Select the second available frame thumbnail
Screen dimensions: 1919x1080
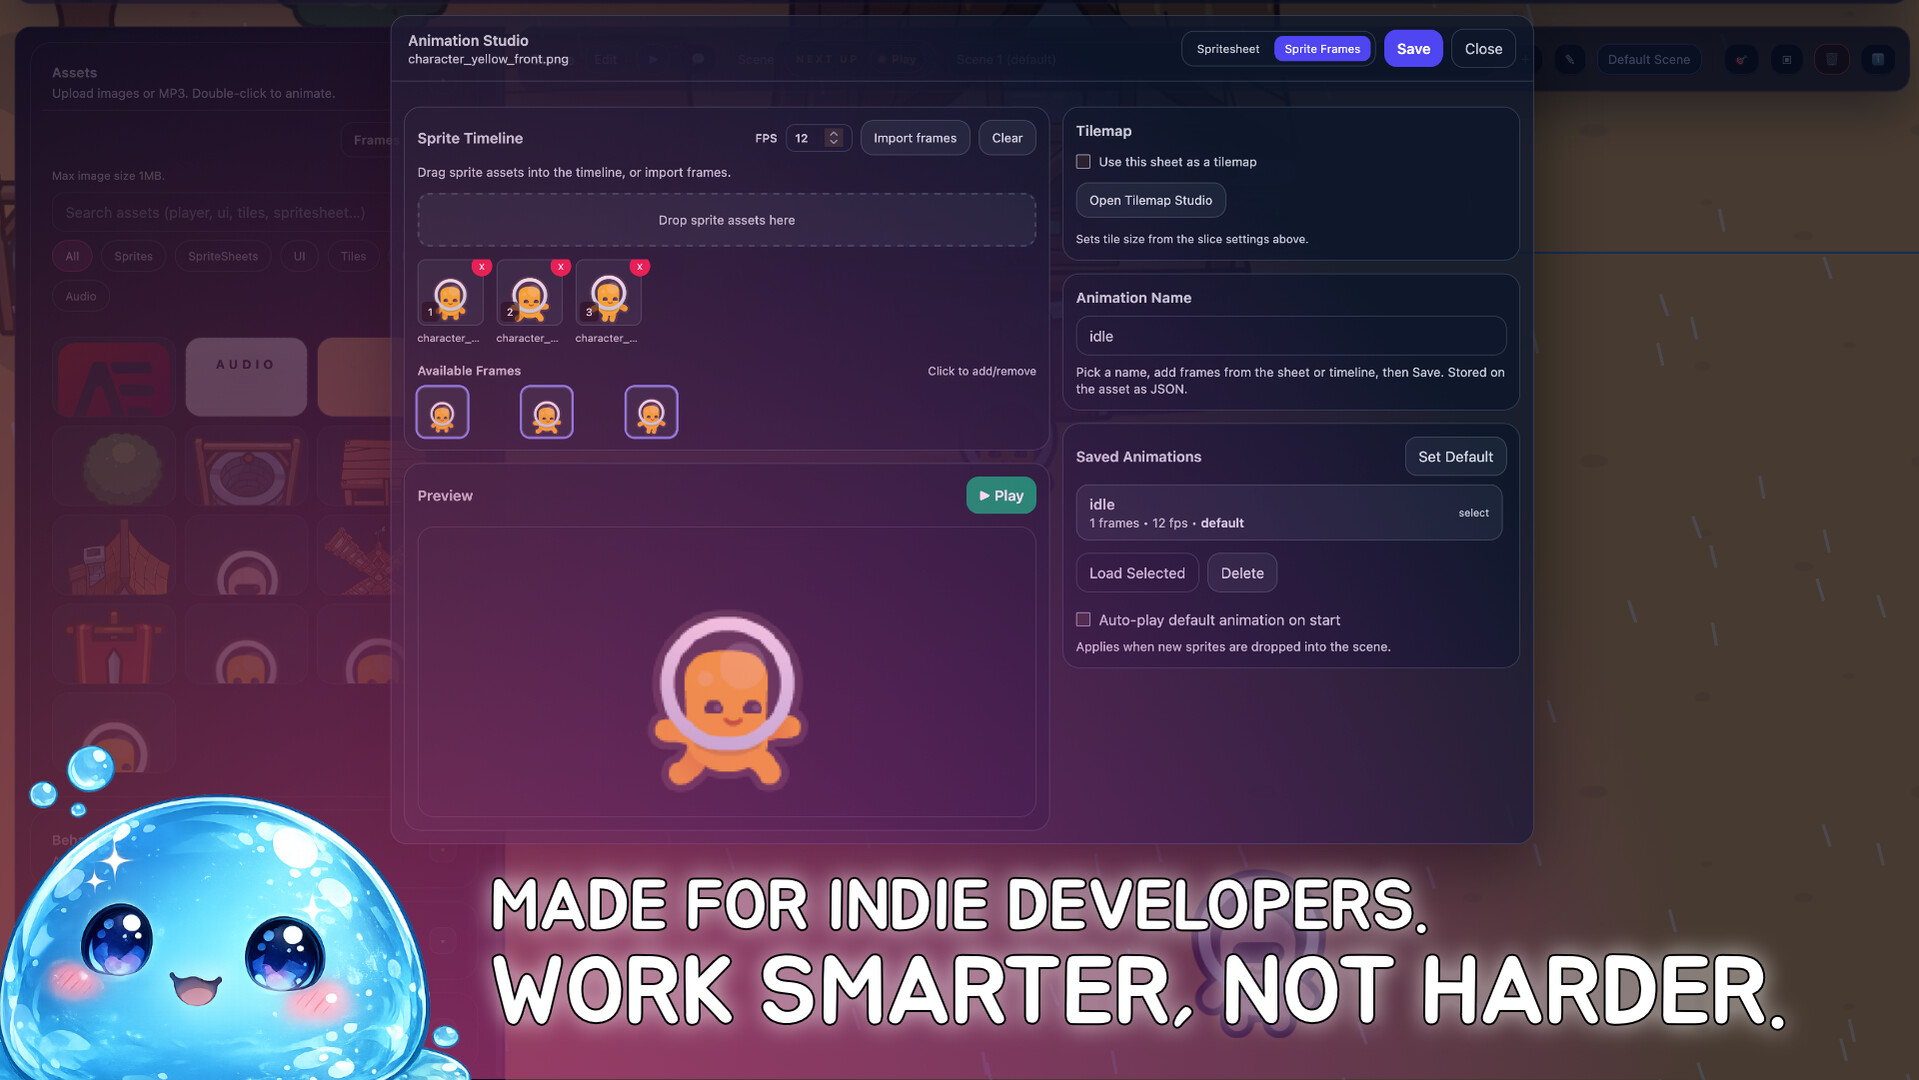click(x=546, y=412)
